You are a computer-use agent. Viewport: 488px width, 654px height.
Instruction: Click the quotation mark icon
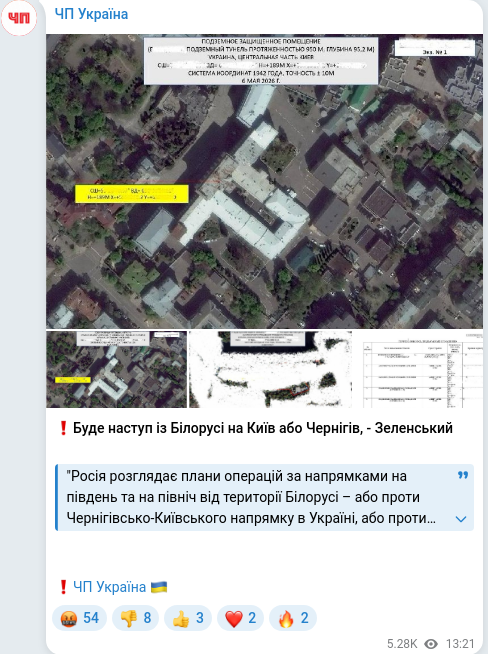tap(463, 475)
